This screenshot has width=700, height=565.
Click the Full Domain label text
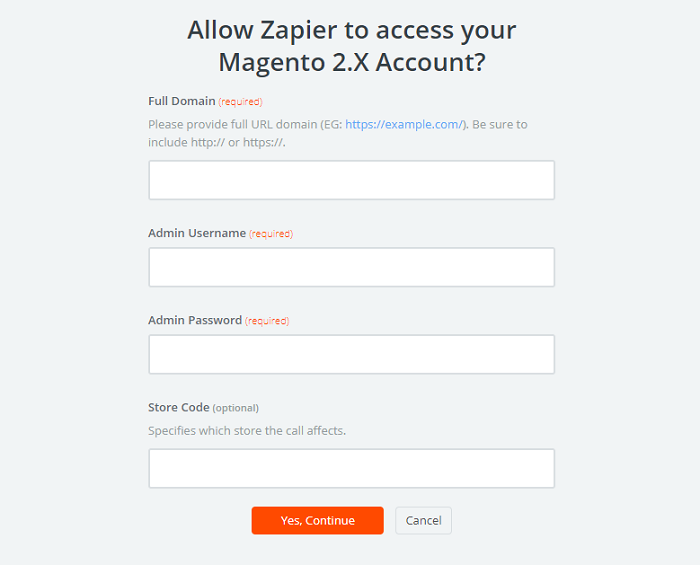(181, 101)
